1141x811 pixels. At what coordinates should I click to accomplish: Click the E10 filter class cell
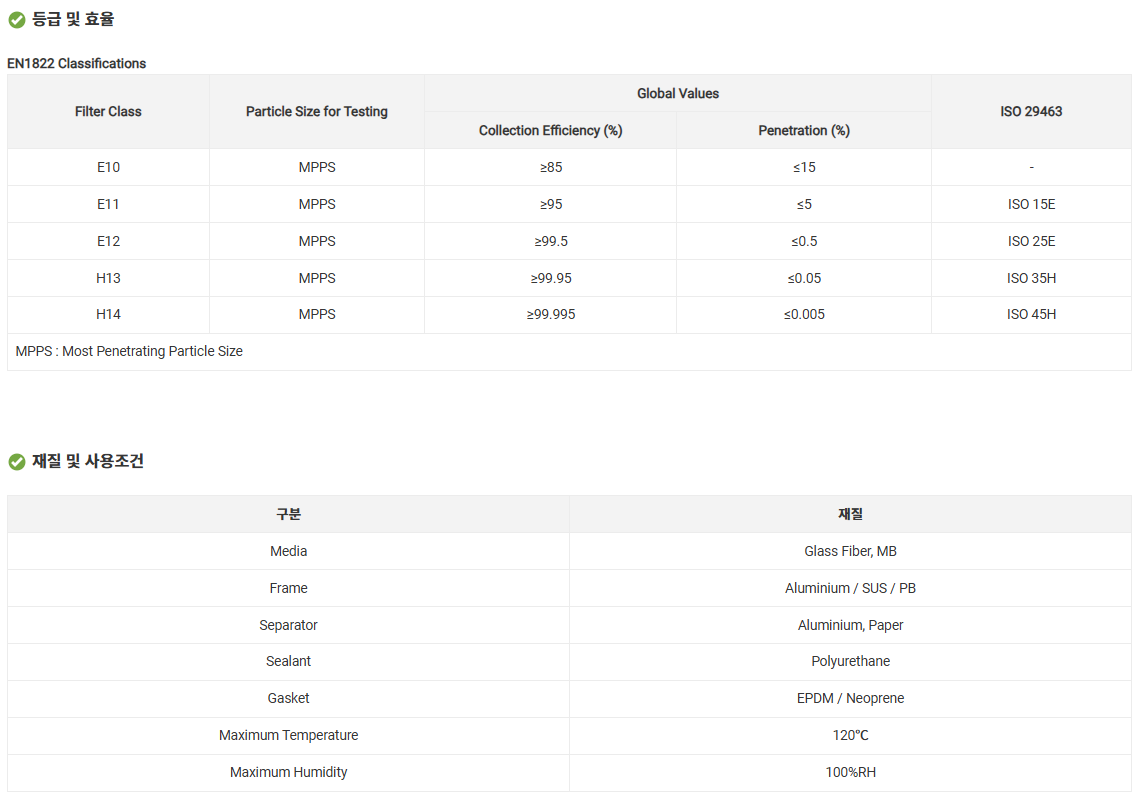(x=108, y=167)
